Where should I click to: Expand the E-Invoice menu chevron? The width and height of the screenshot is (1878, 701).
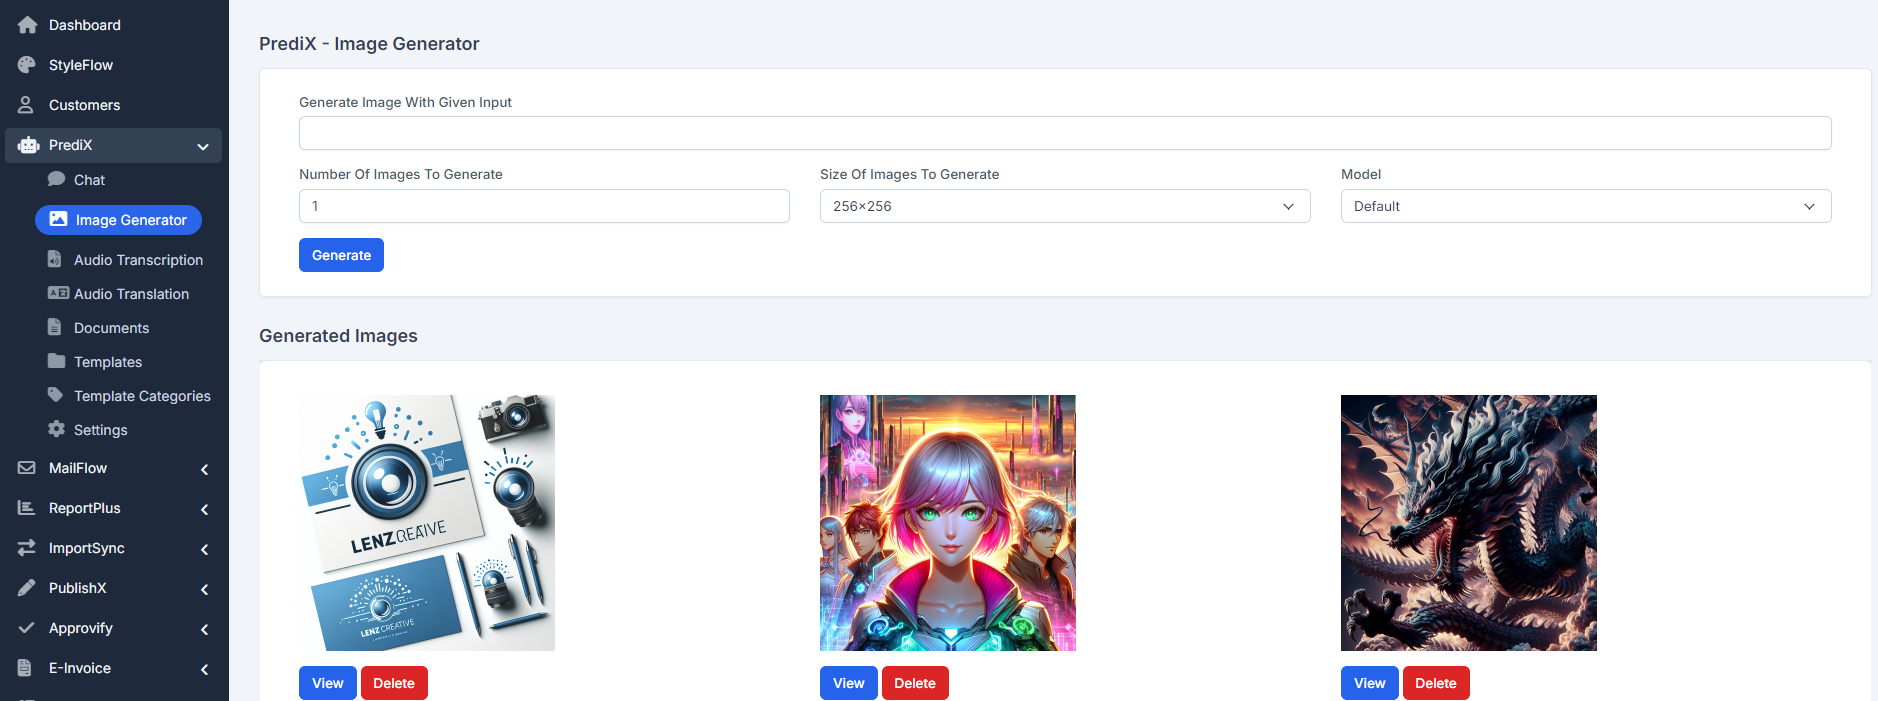click(x=204, y=669)
